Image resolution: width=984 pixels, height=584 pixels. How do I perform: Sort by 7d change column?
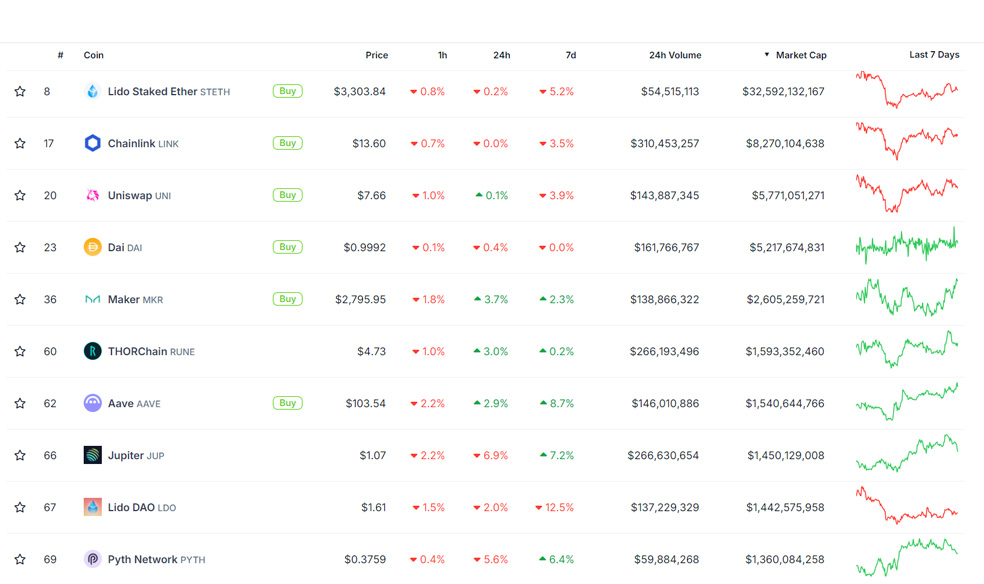570,55
